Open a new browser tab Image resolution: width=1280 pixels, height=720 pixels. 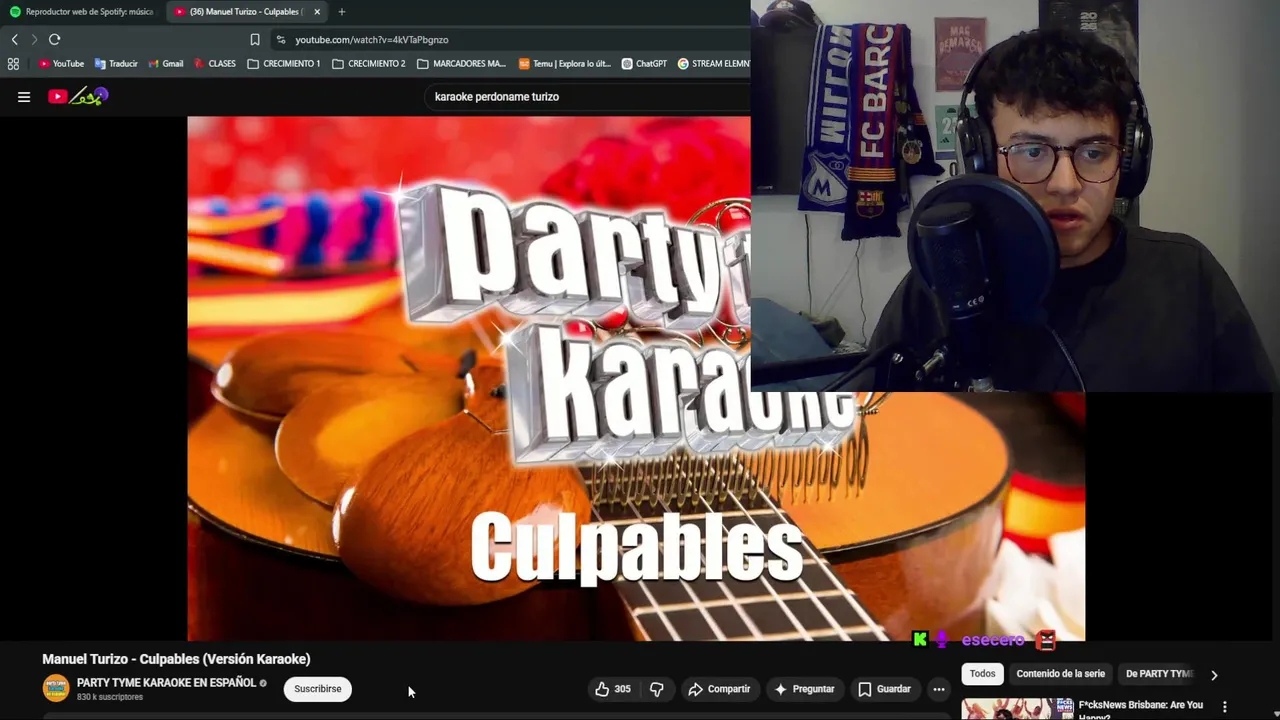click(x=342, y=12)
